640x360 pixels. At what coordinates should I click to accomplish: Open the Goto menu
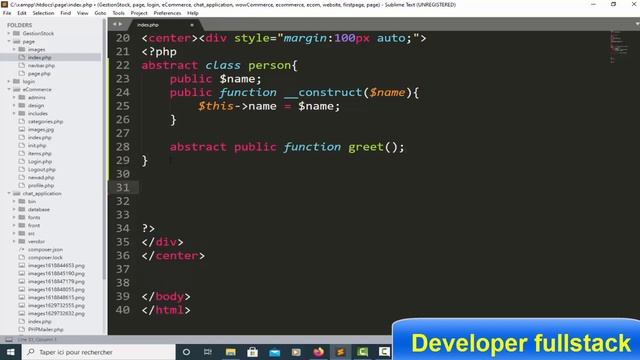coord(100,13)
